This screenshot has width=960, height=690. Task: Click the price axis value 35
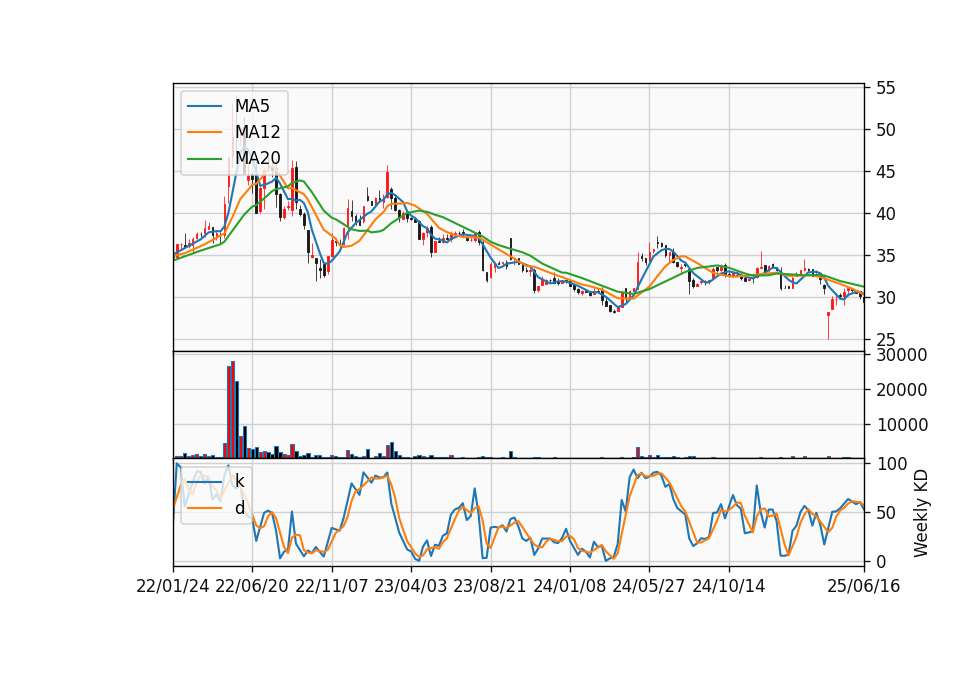coord(885,256)
